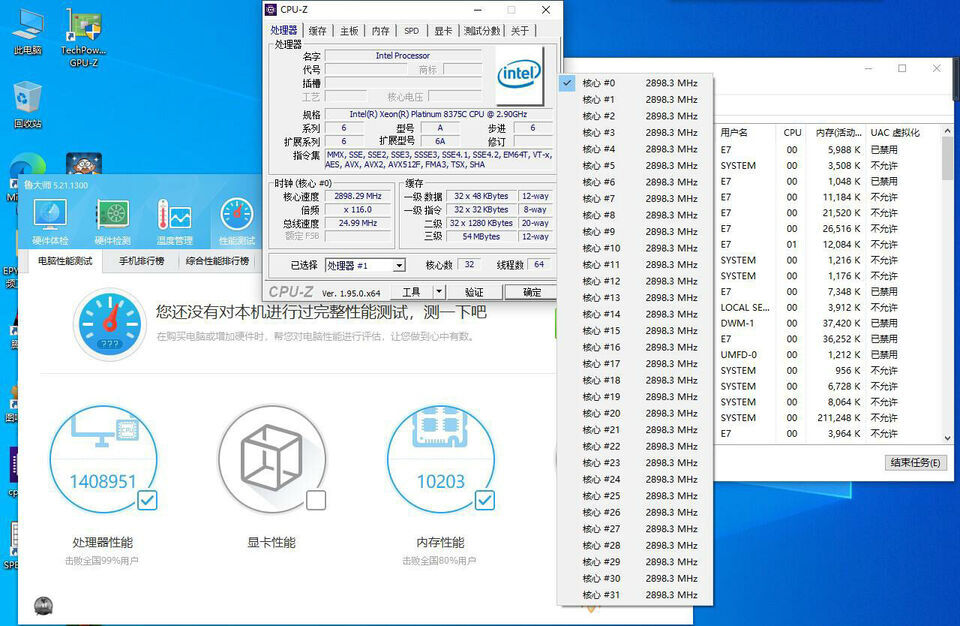Open 硬件检测 hardware detection icon
The width and height of the screenshot is (960, 626).
(x=113, y=221)
